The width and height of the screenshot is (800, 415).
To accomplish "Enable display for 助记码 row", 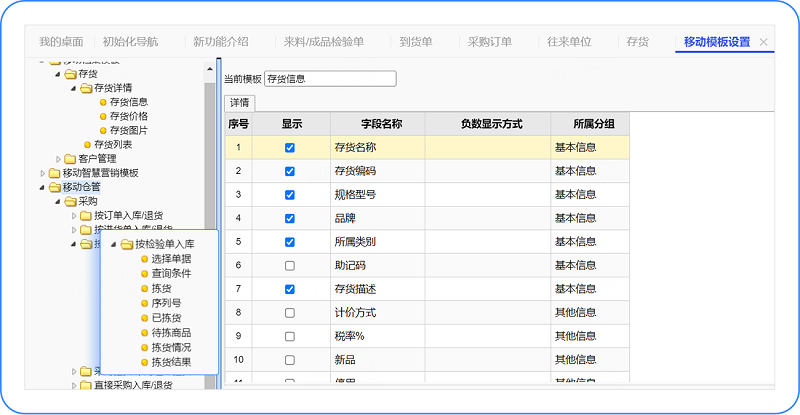I will click(x=290, y=266).
